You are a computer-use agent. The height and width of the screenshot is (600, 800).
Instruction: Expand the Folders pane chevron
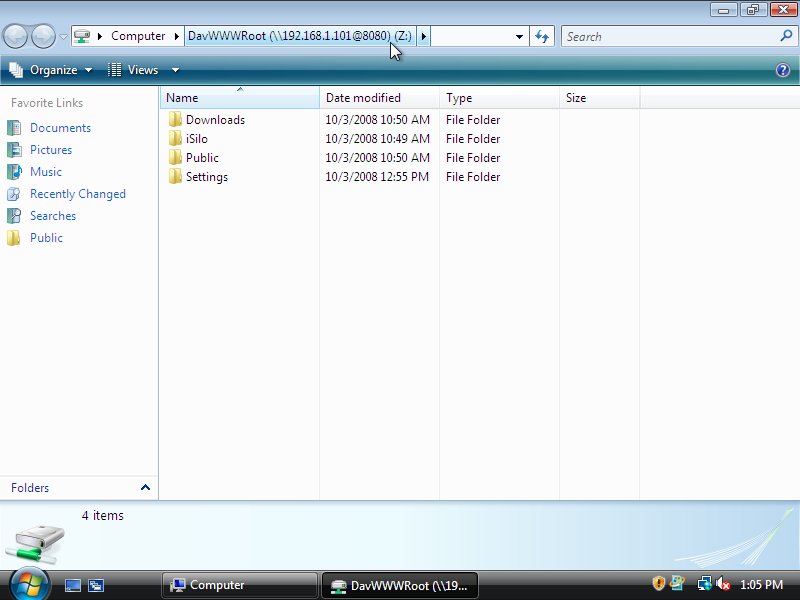click(145, 488)
